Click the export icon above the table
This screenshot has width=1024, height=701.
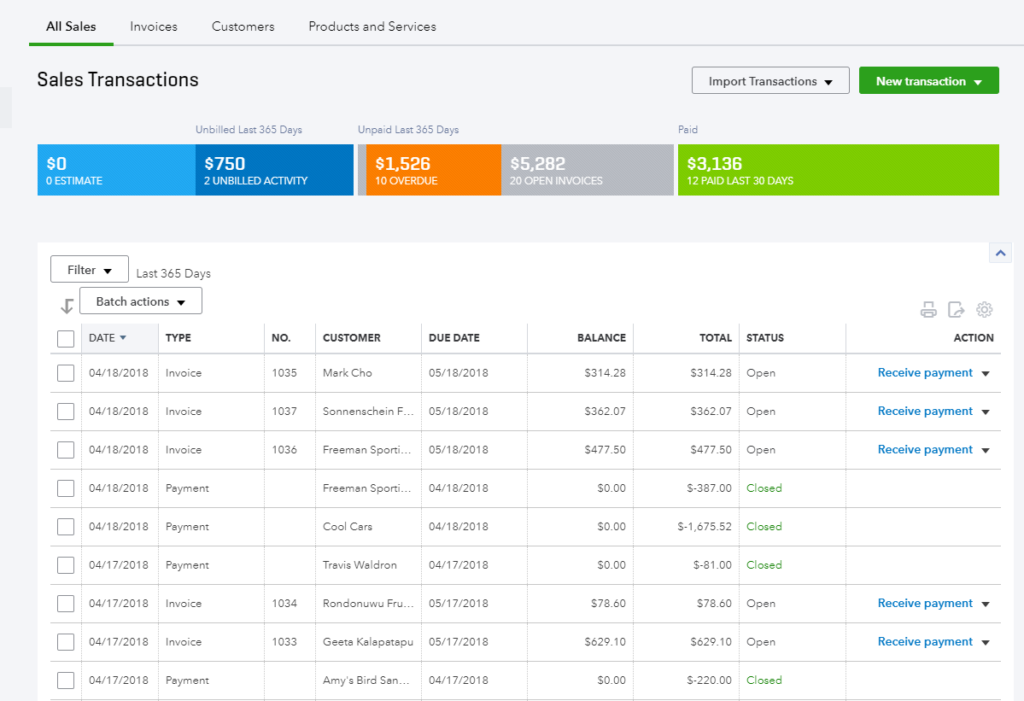[956, 310]
